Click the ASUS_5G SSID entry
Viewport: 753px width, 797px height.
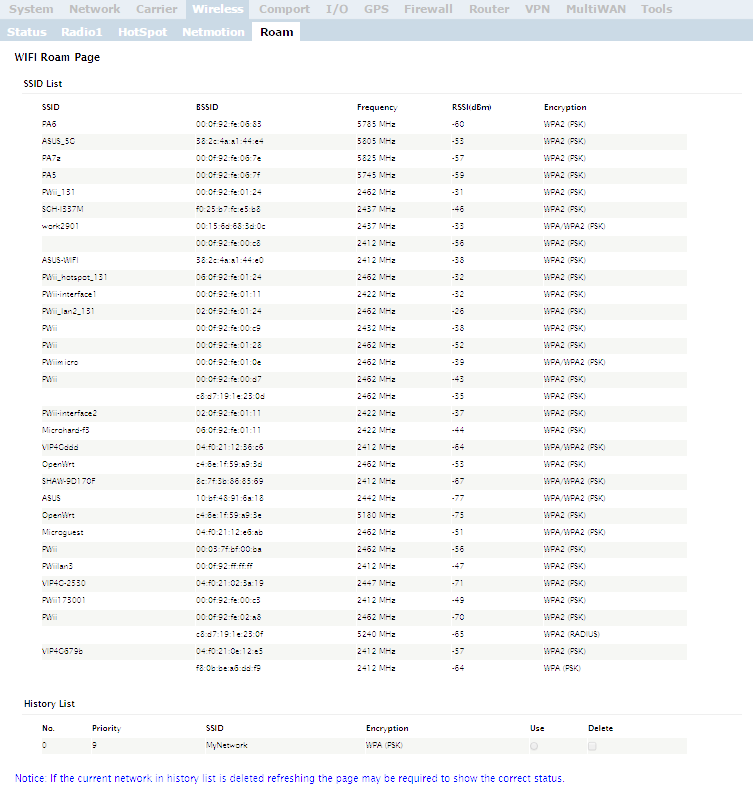pos(58,141)
